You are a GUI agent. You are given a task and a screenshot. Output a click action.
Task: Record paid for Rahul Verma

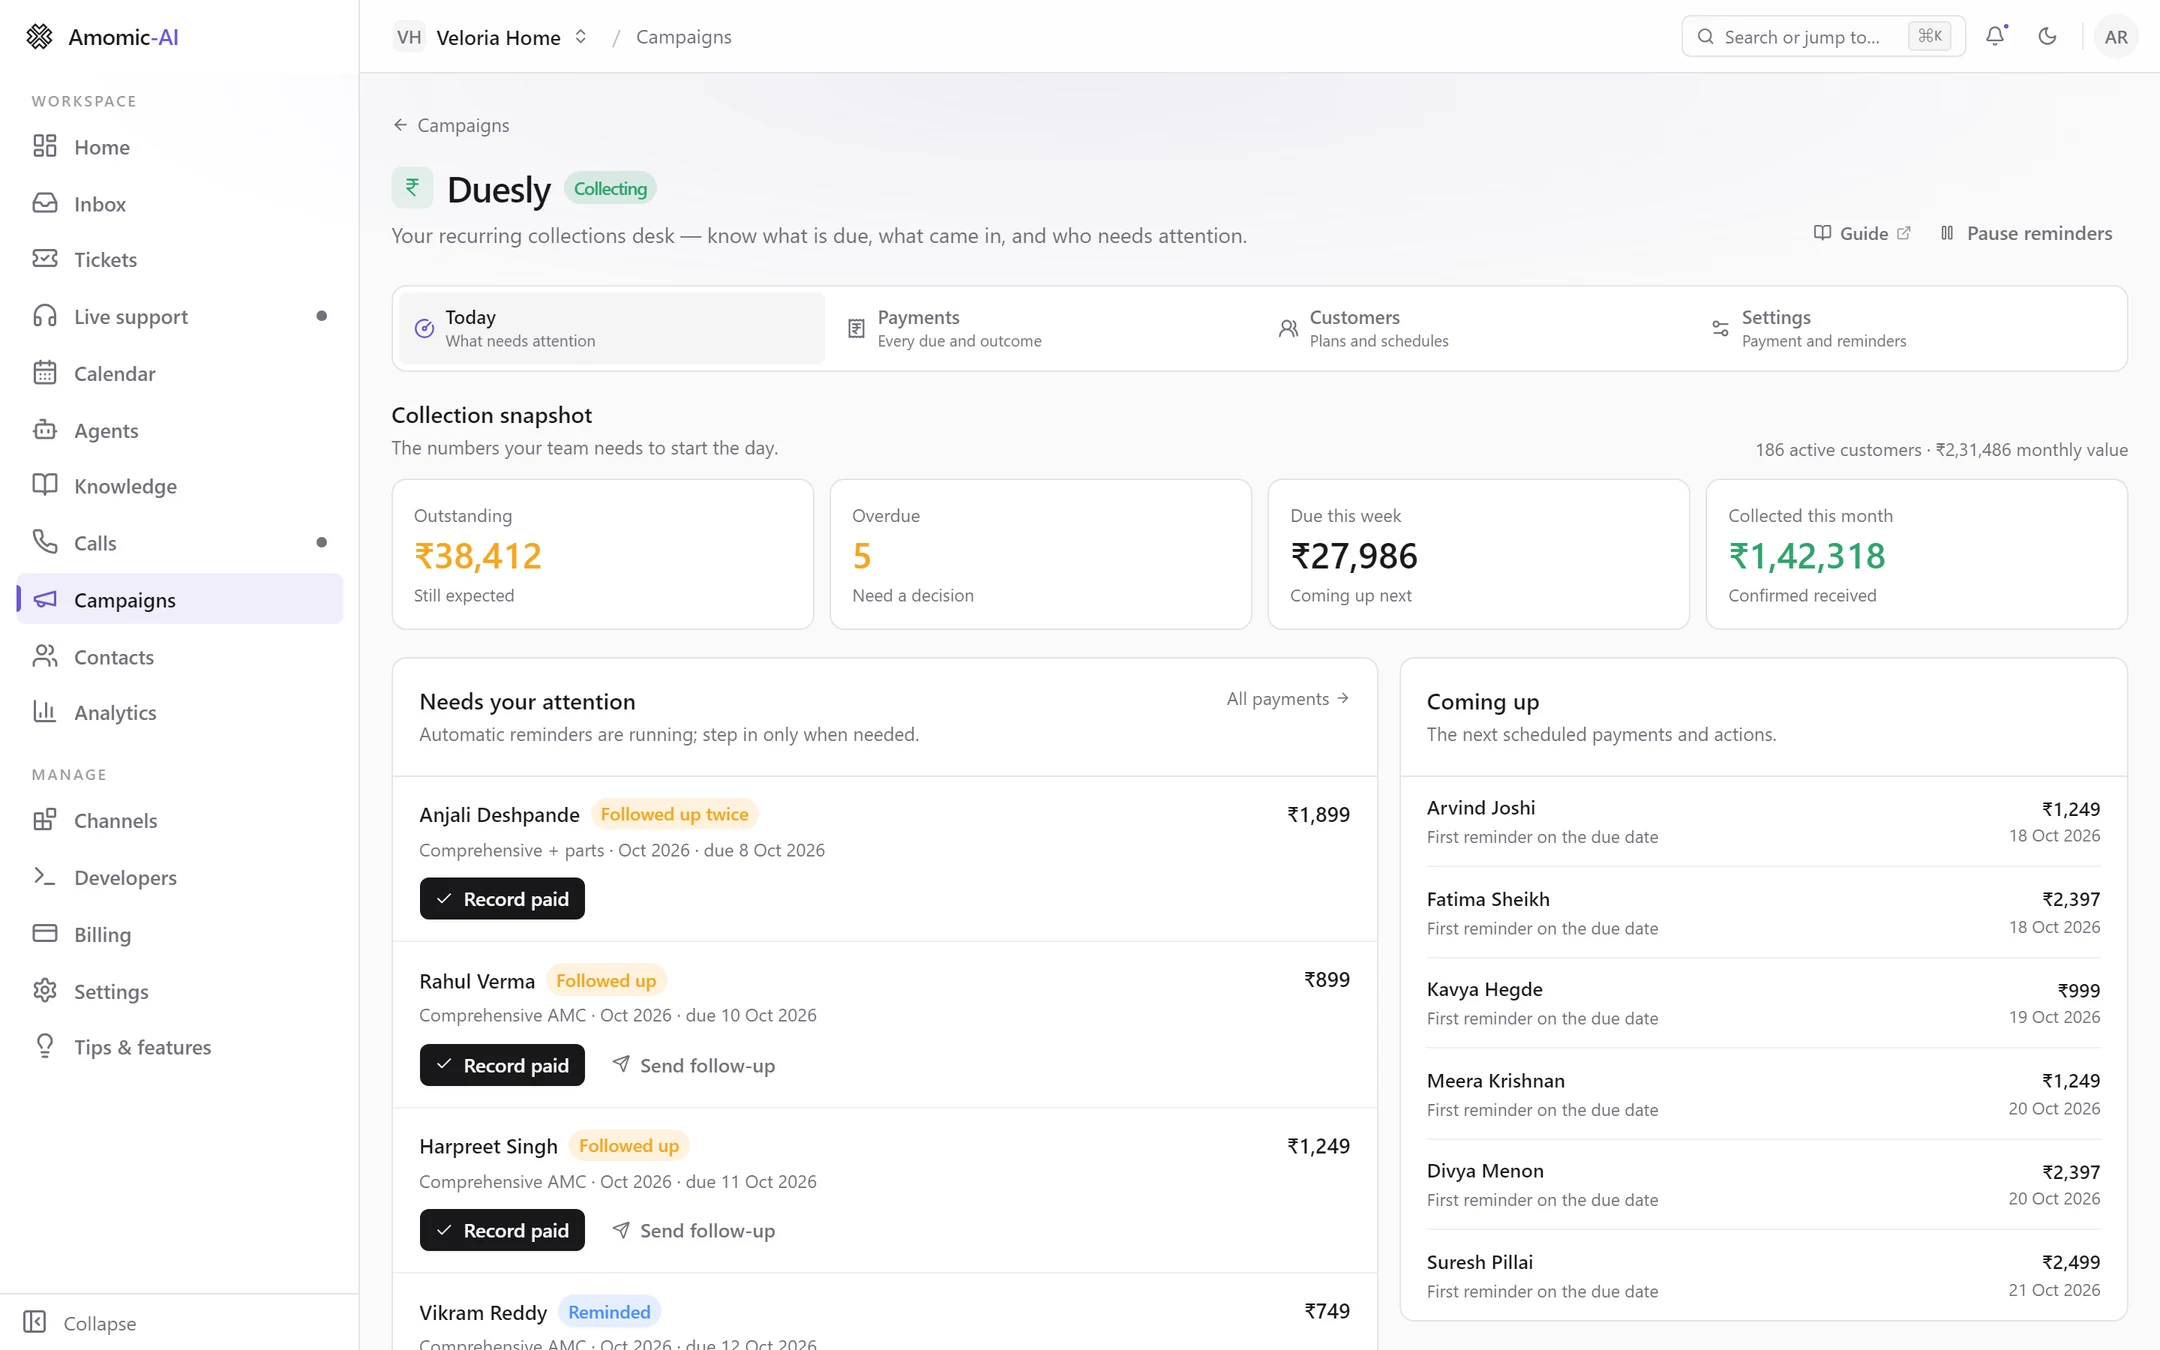pos(502,1066)
